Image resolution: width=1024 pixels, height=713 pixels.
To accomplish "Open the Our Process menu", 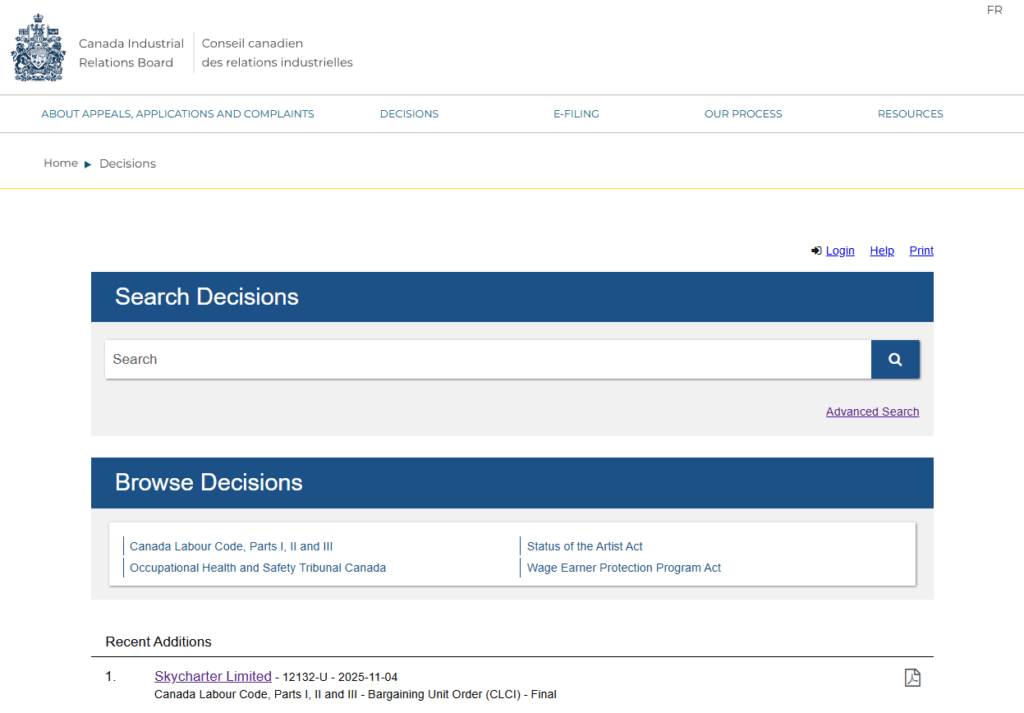I will point(743,114).
